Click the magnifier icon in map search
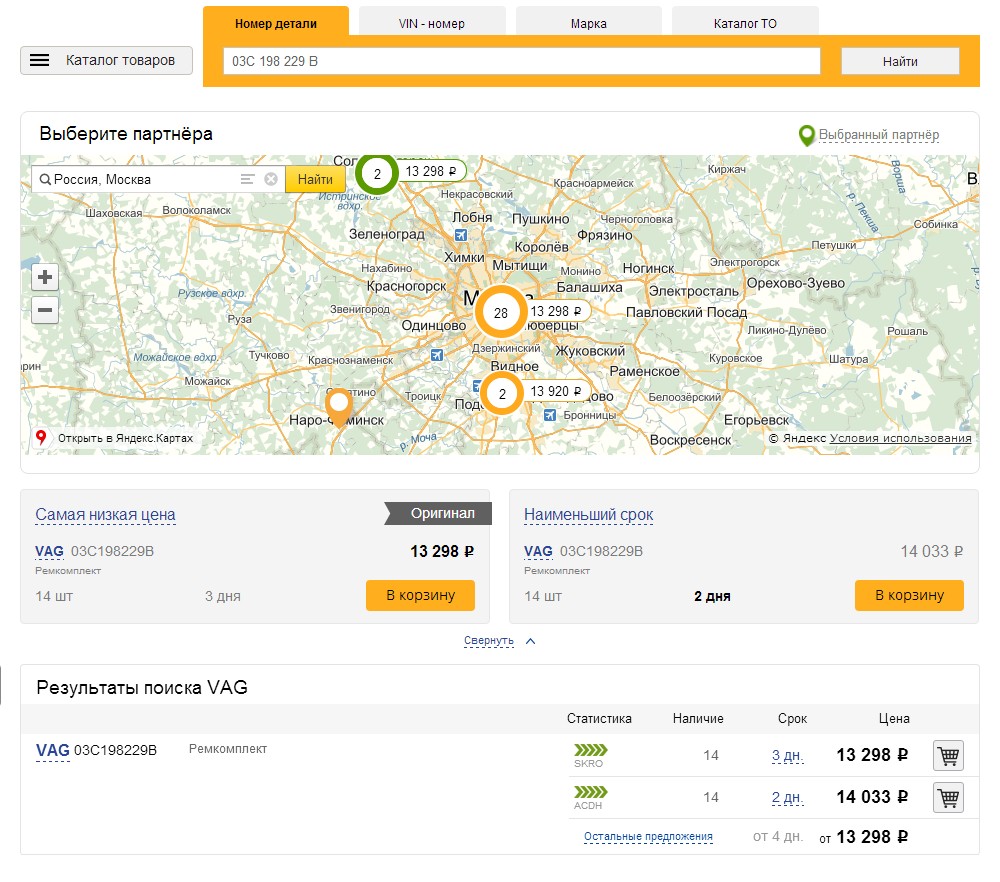This screenshot has width=1000, height=882. point(45,179)
